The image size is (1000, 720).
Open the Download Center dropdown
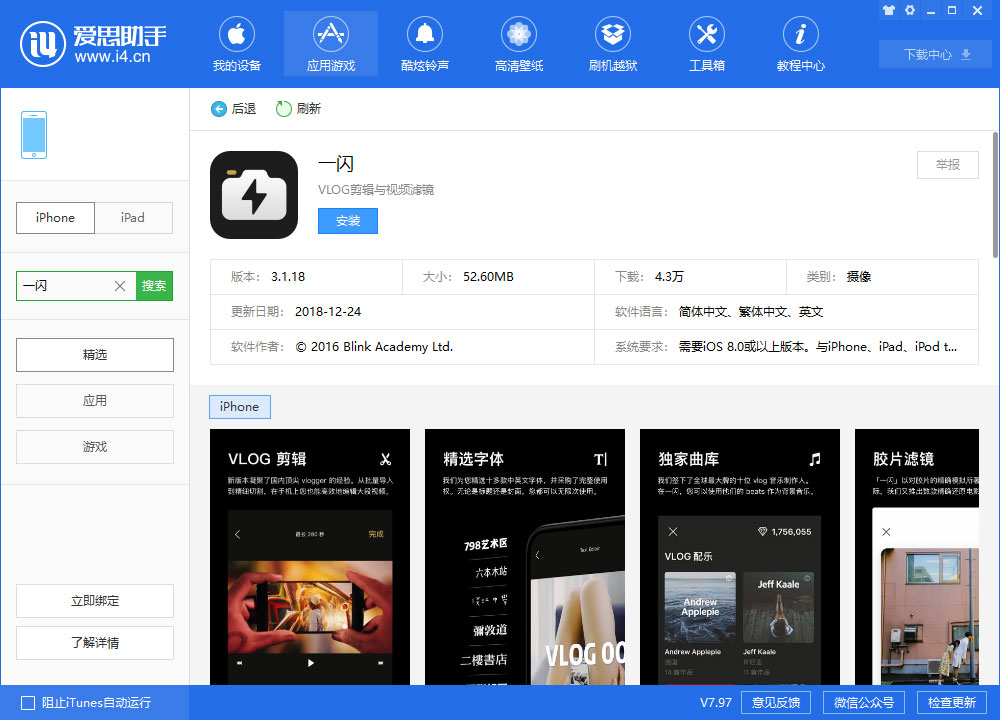coord(937,55)
